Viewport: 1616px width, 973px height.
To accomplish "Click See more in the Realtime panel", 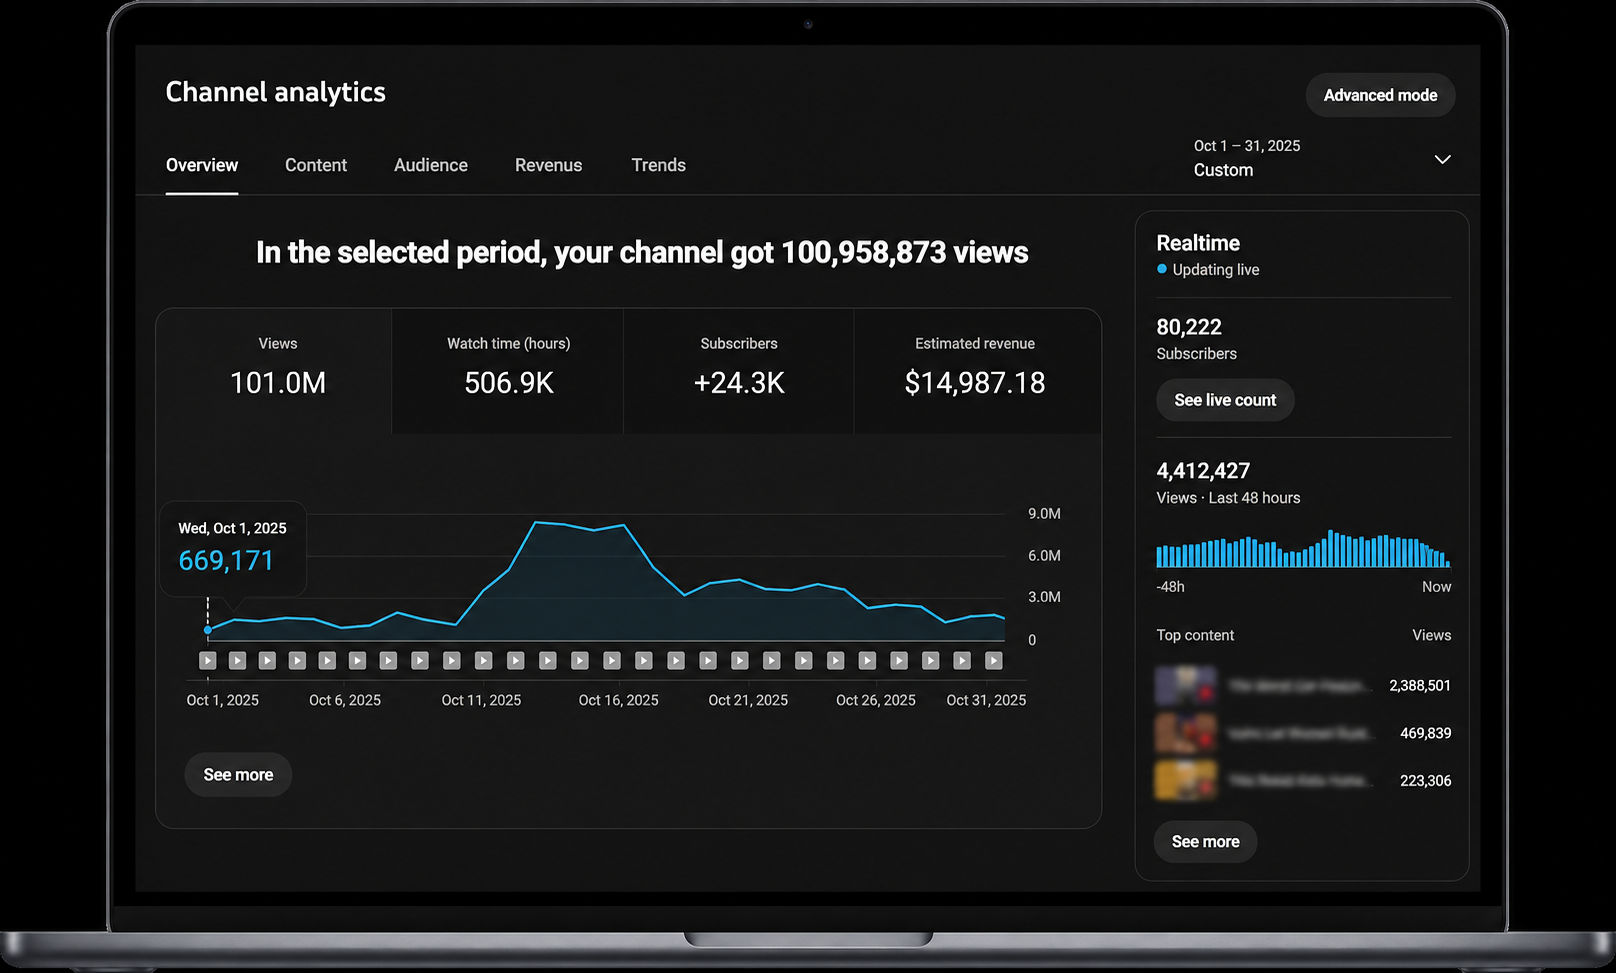I will click(1205, 842).
